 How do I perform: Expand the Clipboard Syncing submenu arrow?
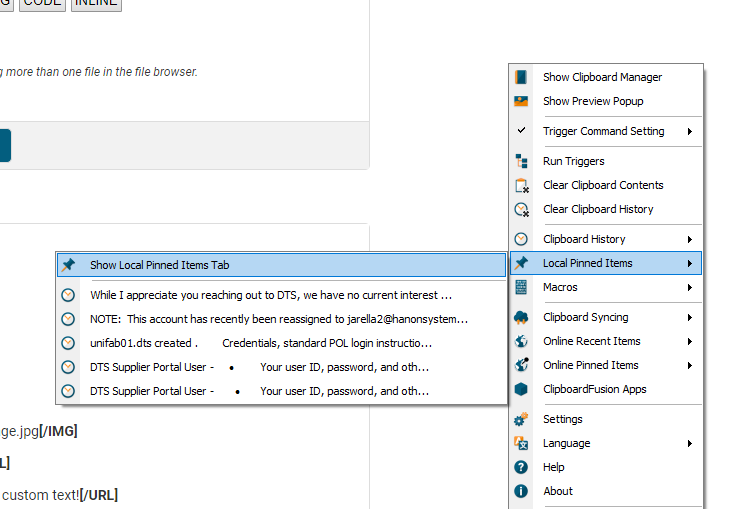(x=689, y=317)
